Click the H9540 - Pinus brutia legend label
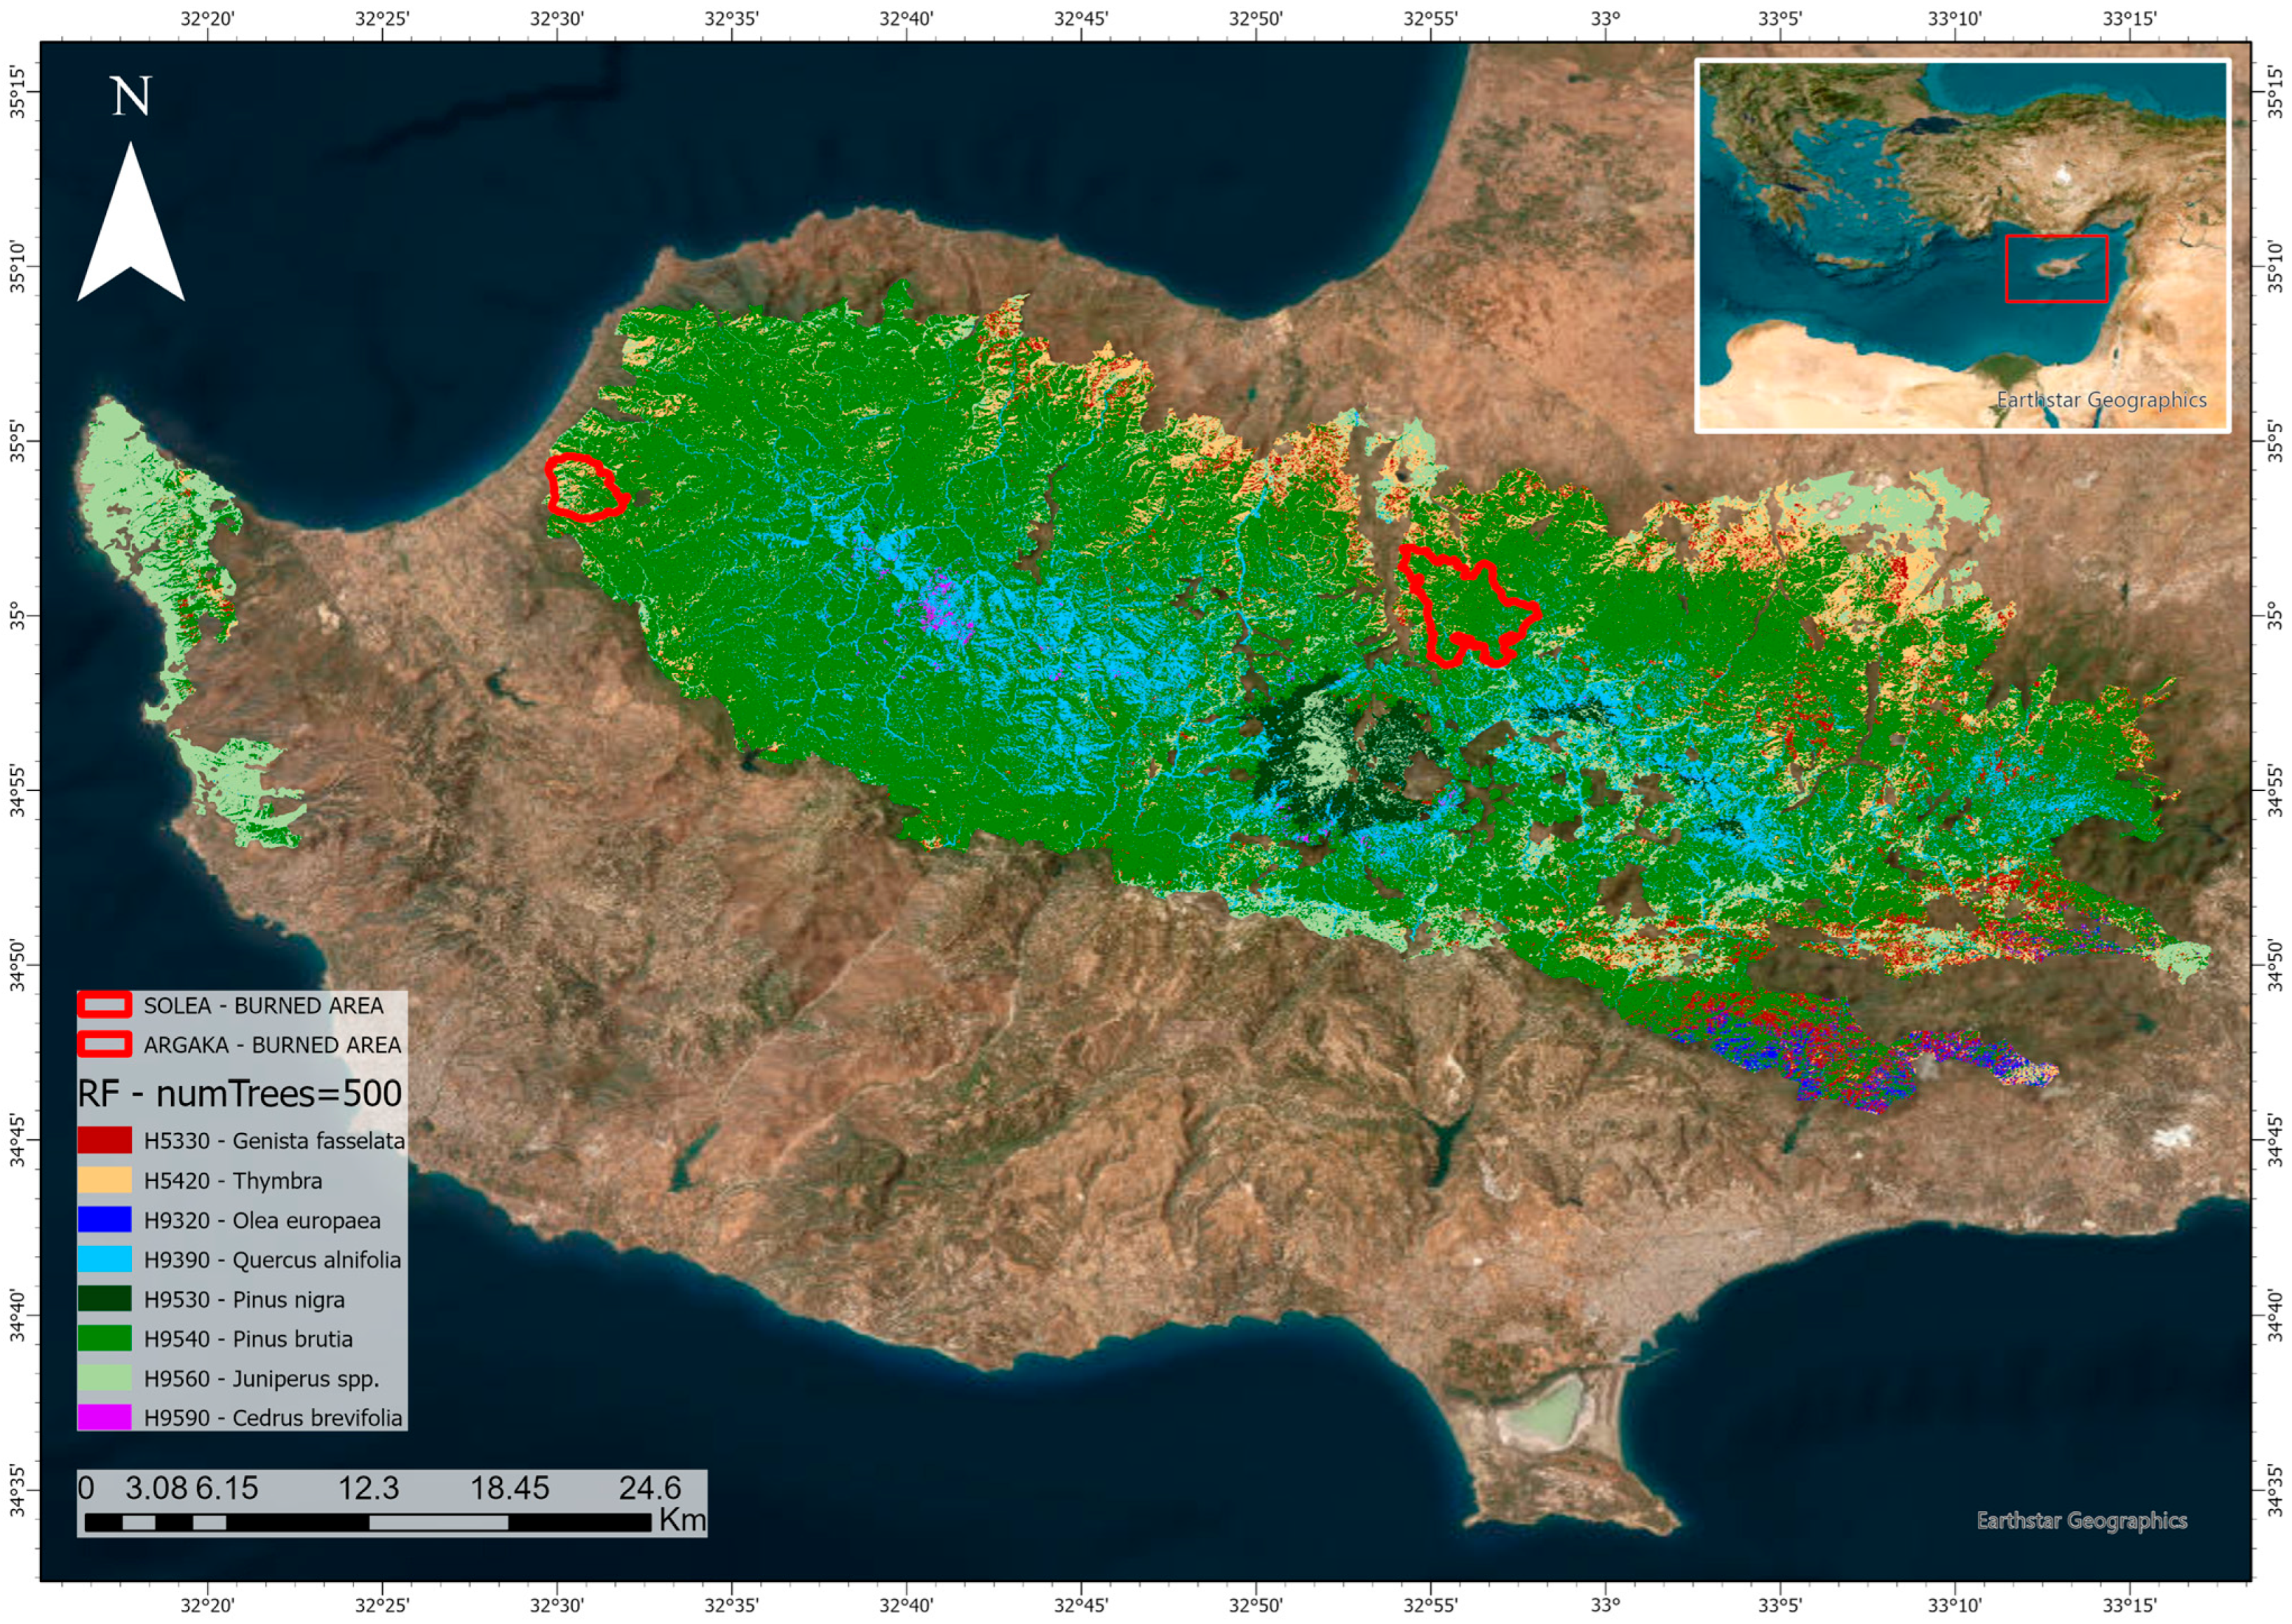The width and height of the screenshot is (2292, 1624). click(248, 1338)
